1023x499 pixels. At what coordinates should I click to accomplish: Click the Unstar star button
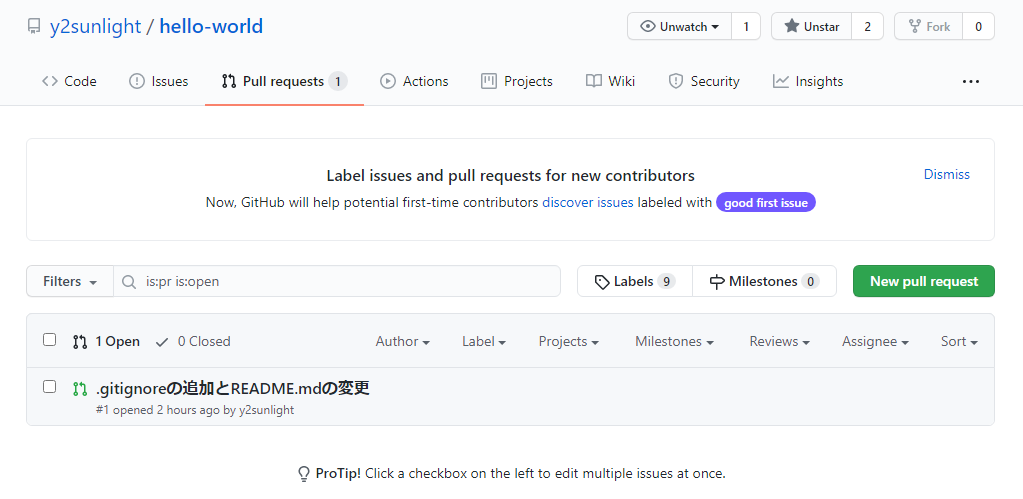(x=811, y=27)
